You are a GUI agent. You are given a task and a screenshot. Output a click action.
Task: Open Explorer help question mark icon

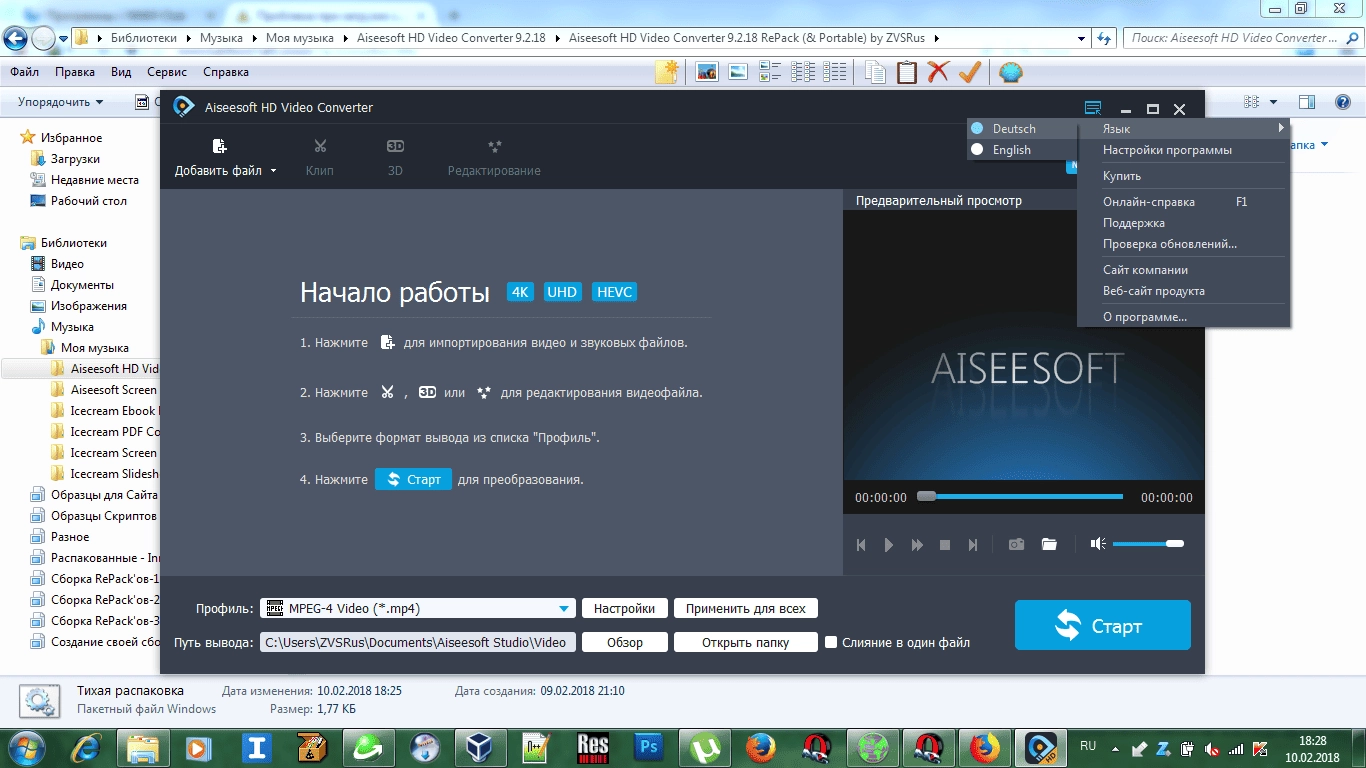tap(1343, 102)
